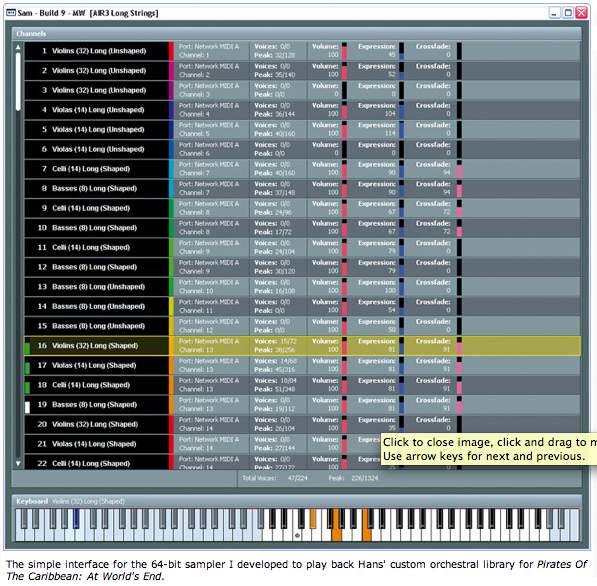Click the Channels panel header
This screenshot has width=597, height=586.
[296, 34]
